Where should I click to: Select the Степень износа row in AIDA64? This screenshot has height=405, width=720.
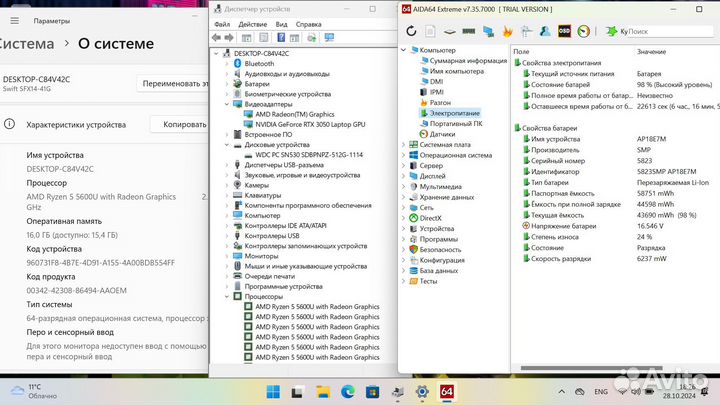coord(614,237)
